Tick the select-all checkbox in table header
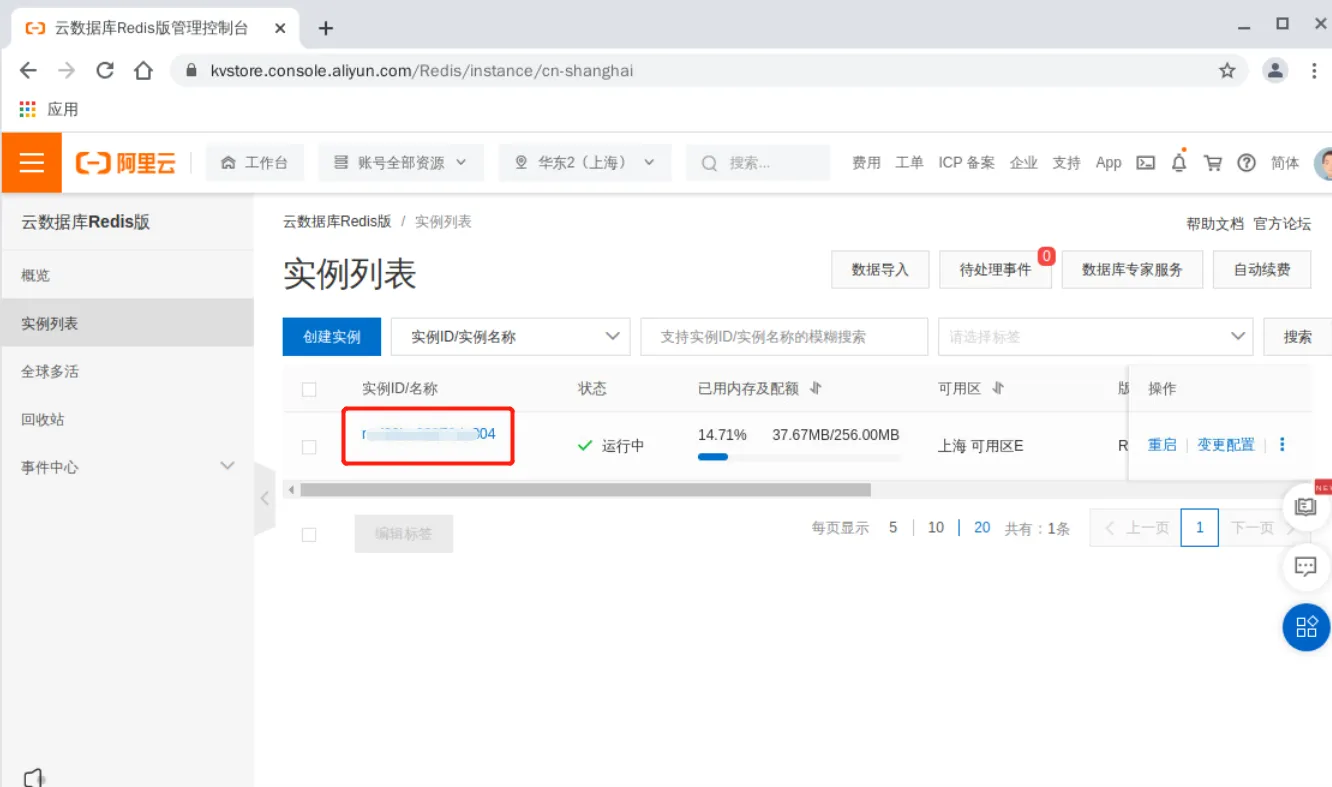1332x787 pixels. pyautogui.click(x=309, y=390)
